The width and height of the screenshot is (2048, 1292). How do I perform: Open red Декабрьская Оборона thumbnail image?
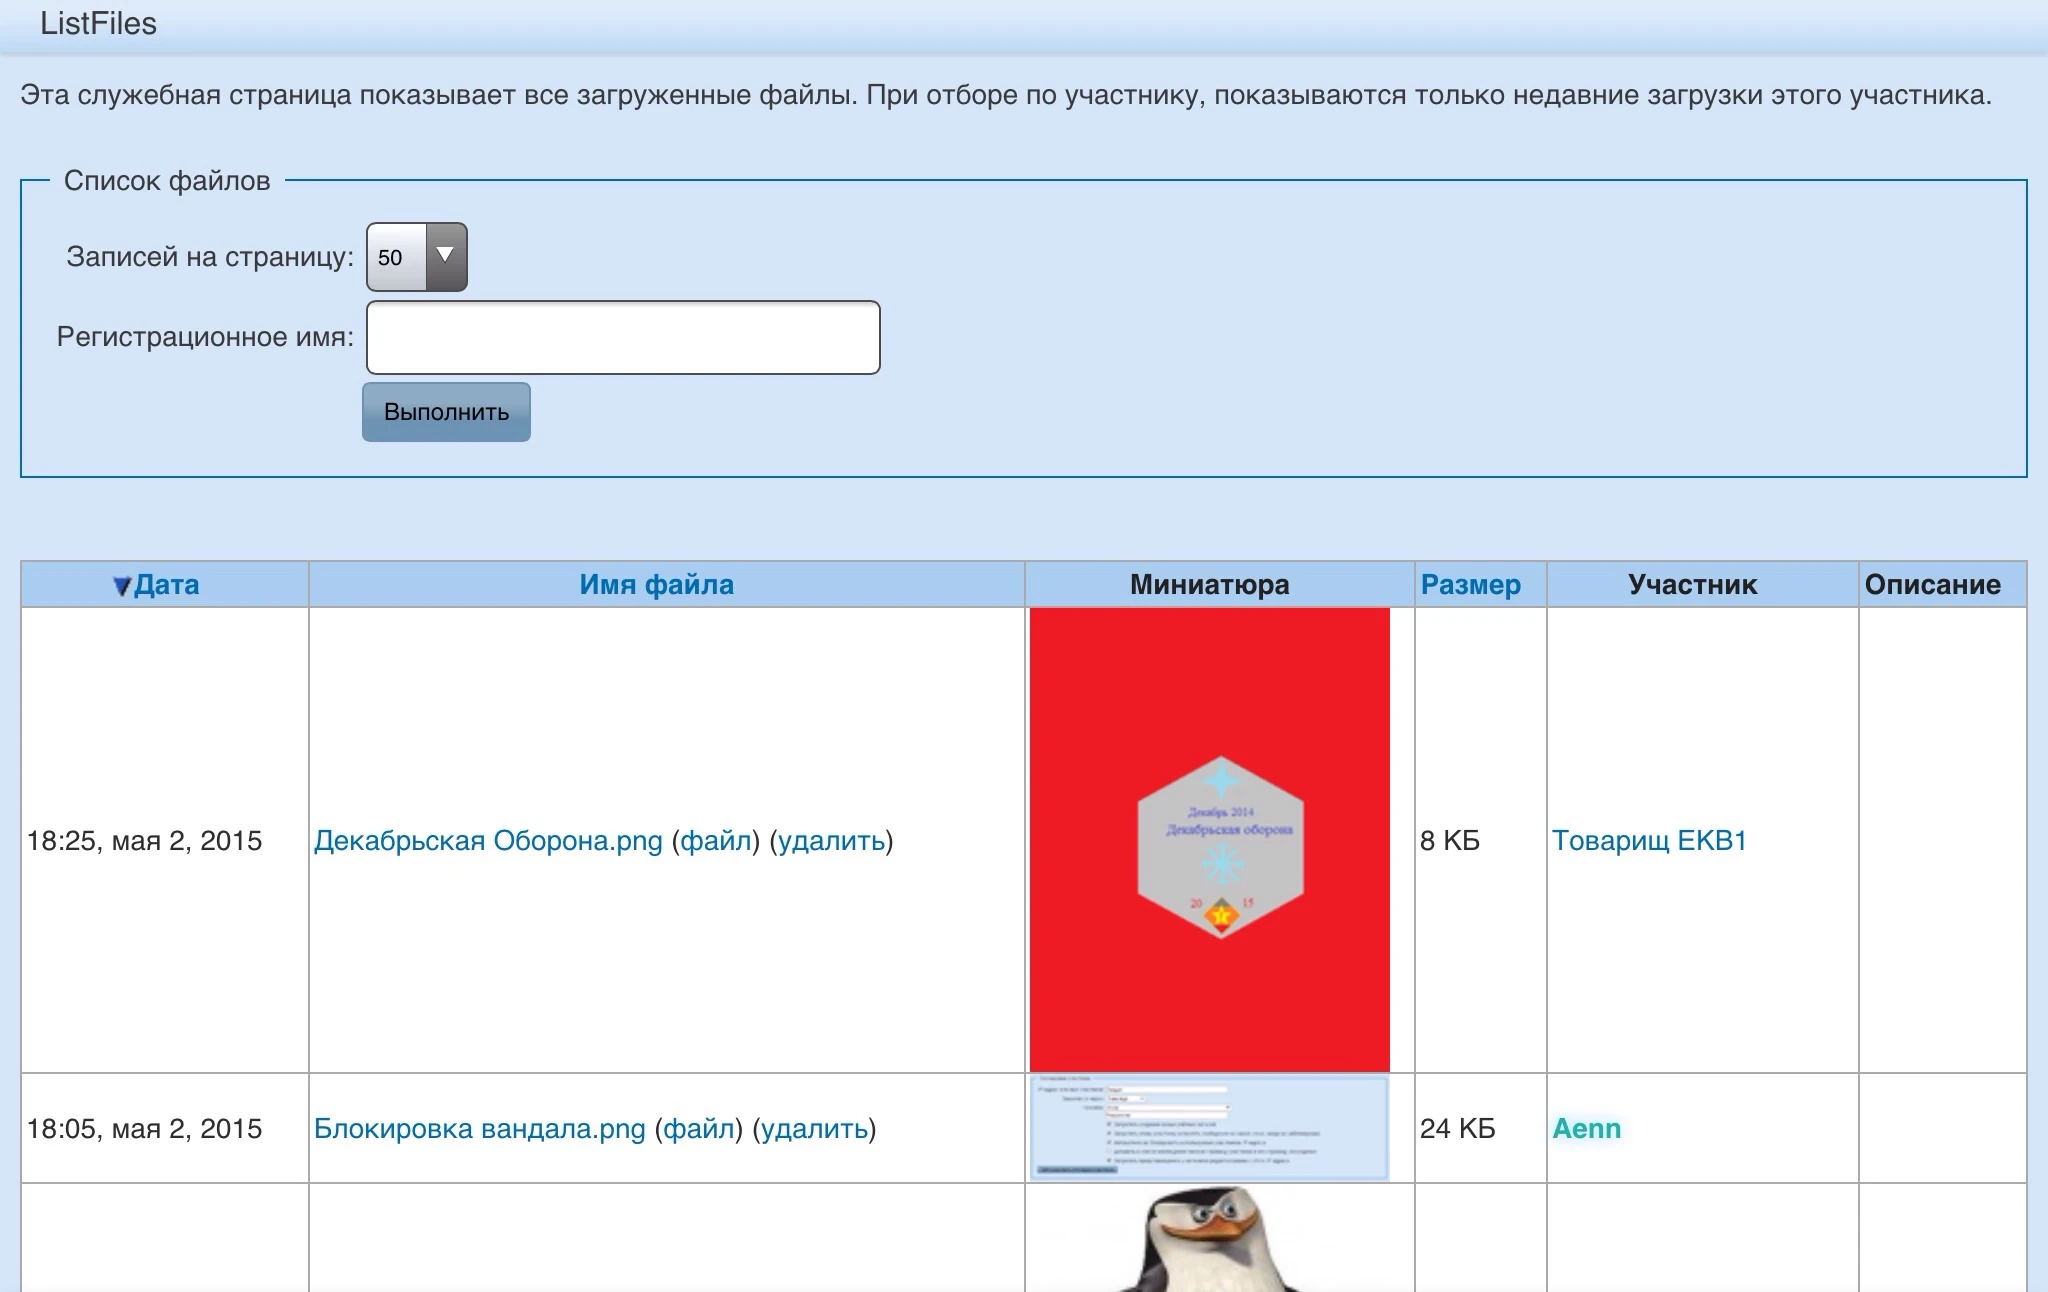coord(1209,840)
